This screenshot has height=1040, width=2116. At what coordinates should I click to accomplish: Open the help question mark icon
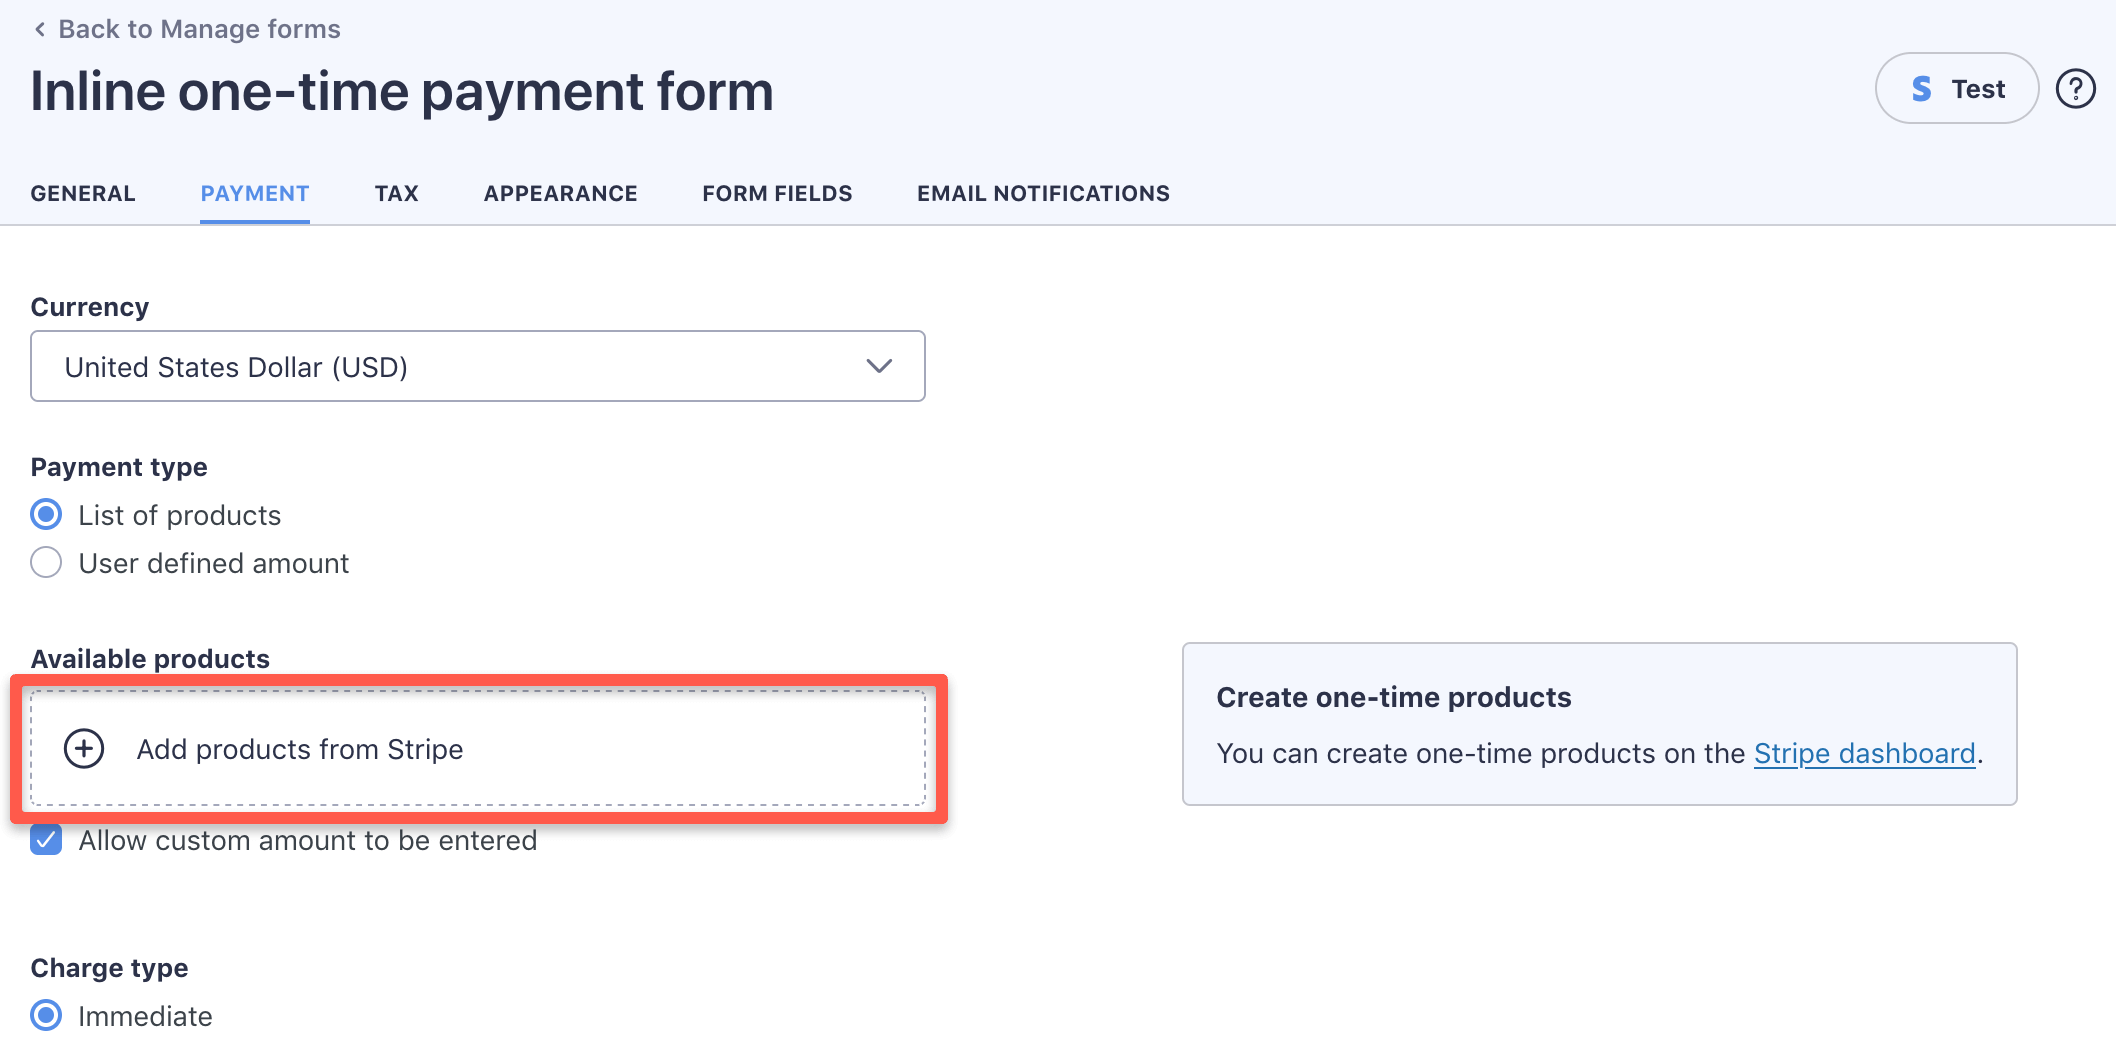pyautogui.click(x=2077, y=88)
